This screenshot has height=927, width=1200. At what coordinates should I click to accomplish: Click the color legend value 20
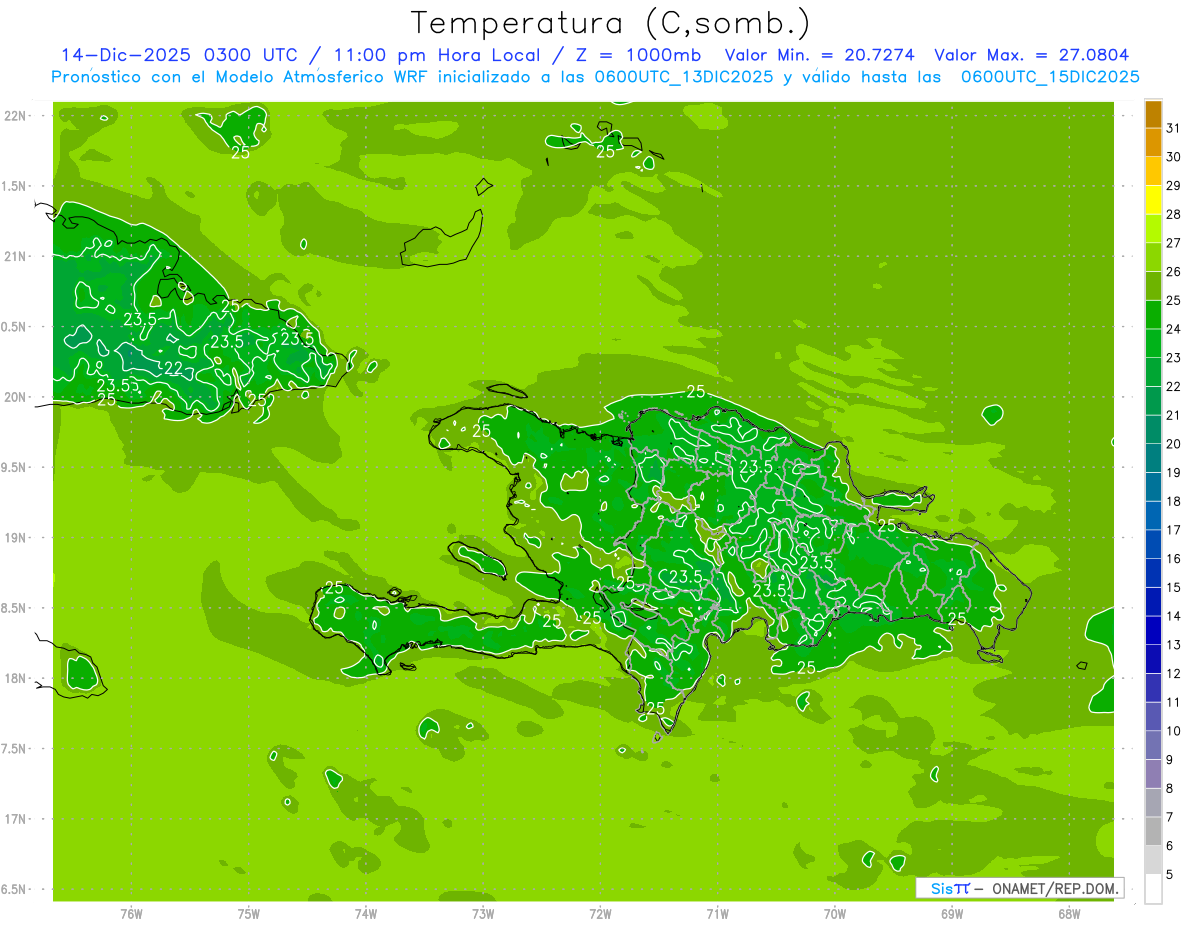click(x=1174, y=444)
